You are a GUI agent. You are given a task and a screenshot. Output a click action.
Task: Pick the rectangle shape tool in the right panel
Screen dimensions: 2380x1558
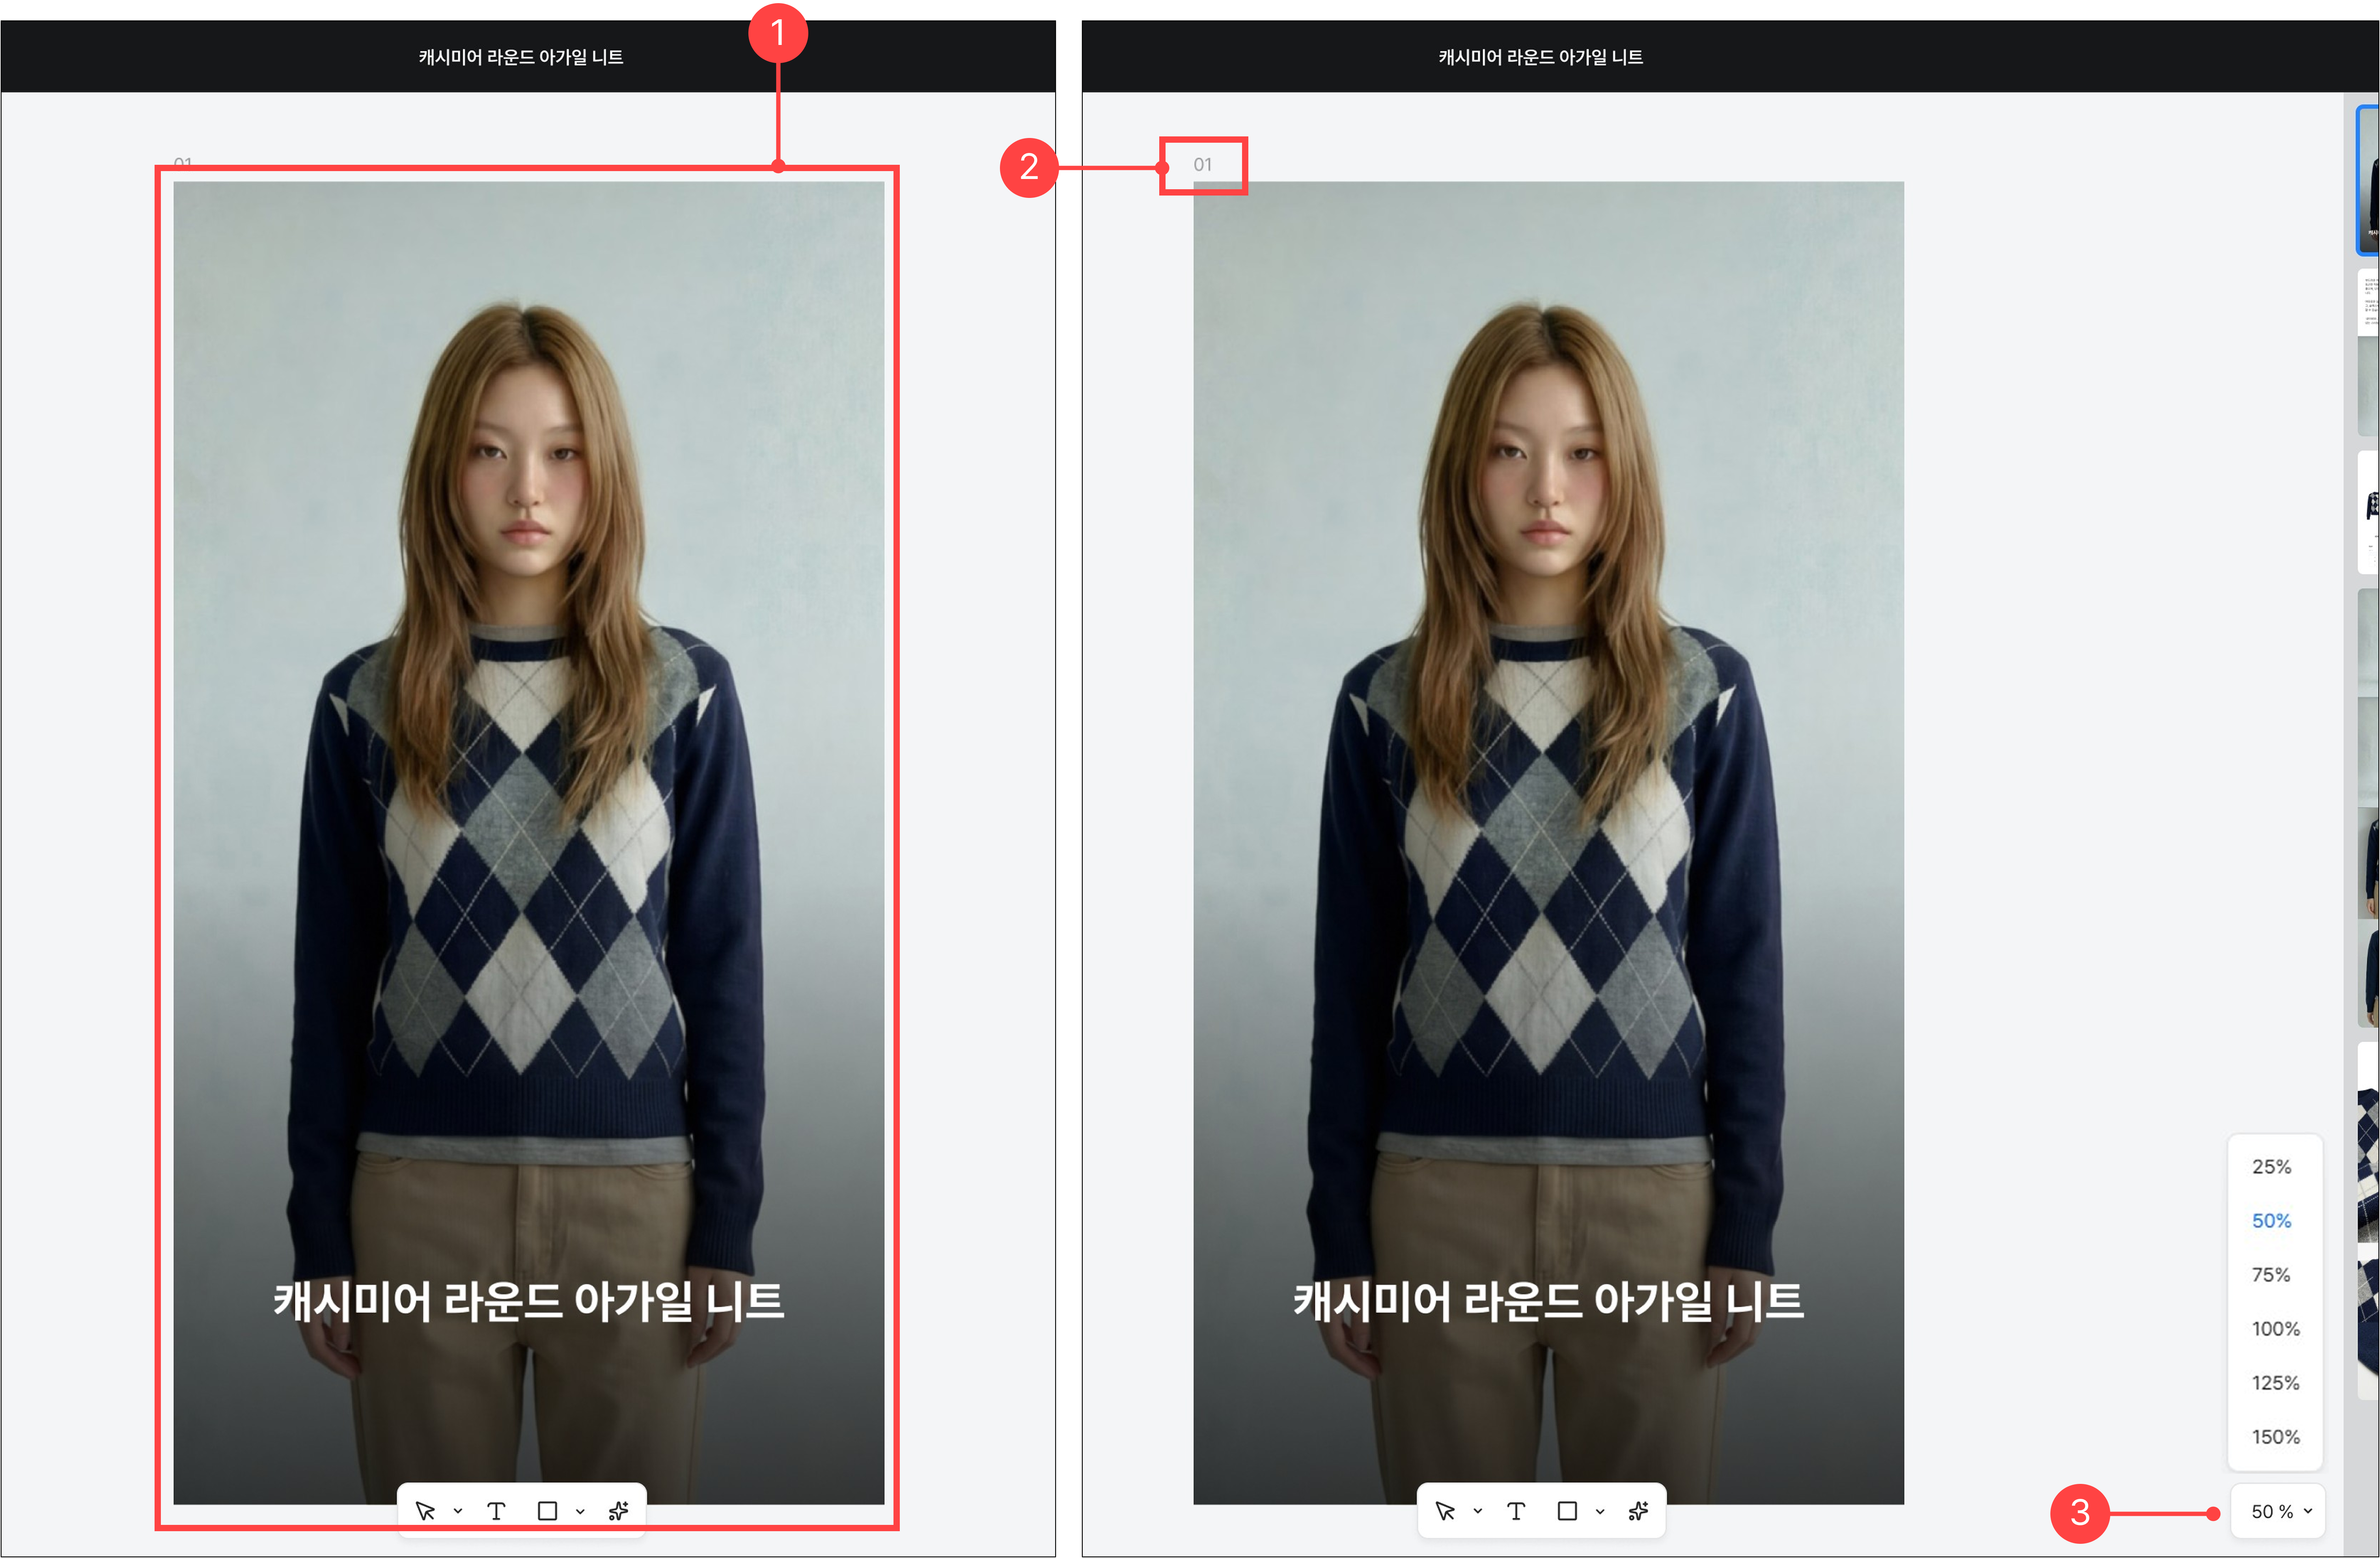pos(1567,1511)
